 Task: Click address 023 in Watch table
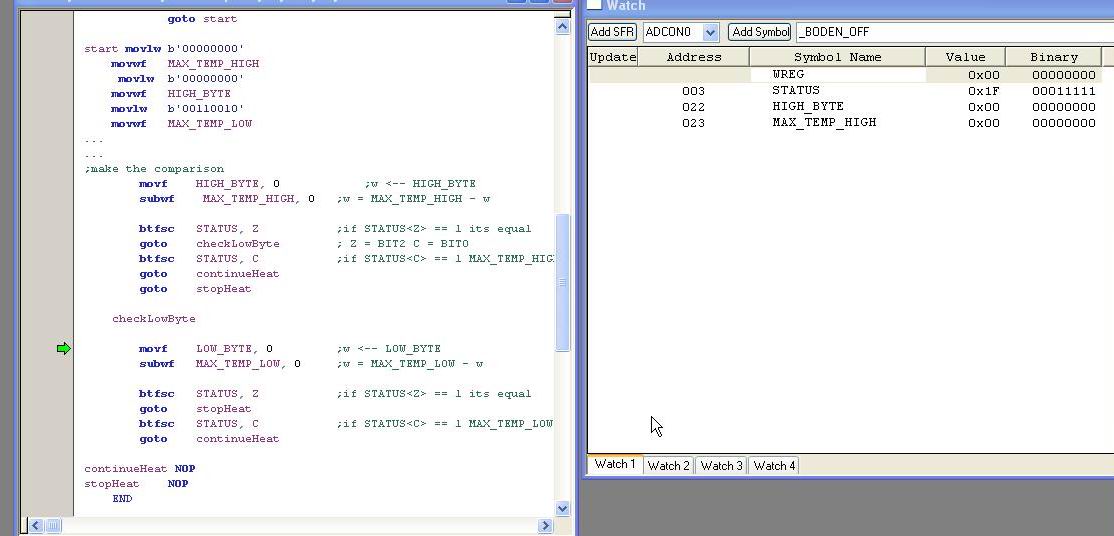[x=693, y=123]
